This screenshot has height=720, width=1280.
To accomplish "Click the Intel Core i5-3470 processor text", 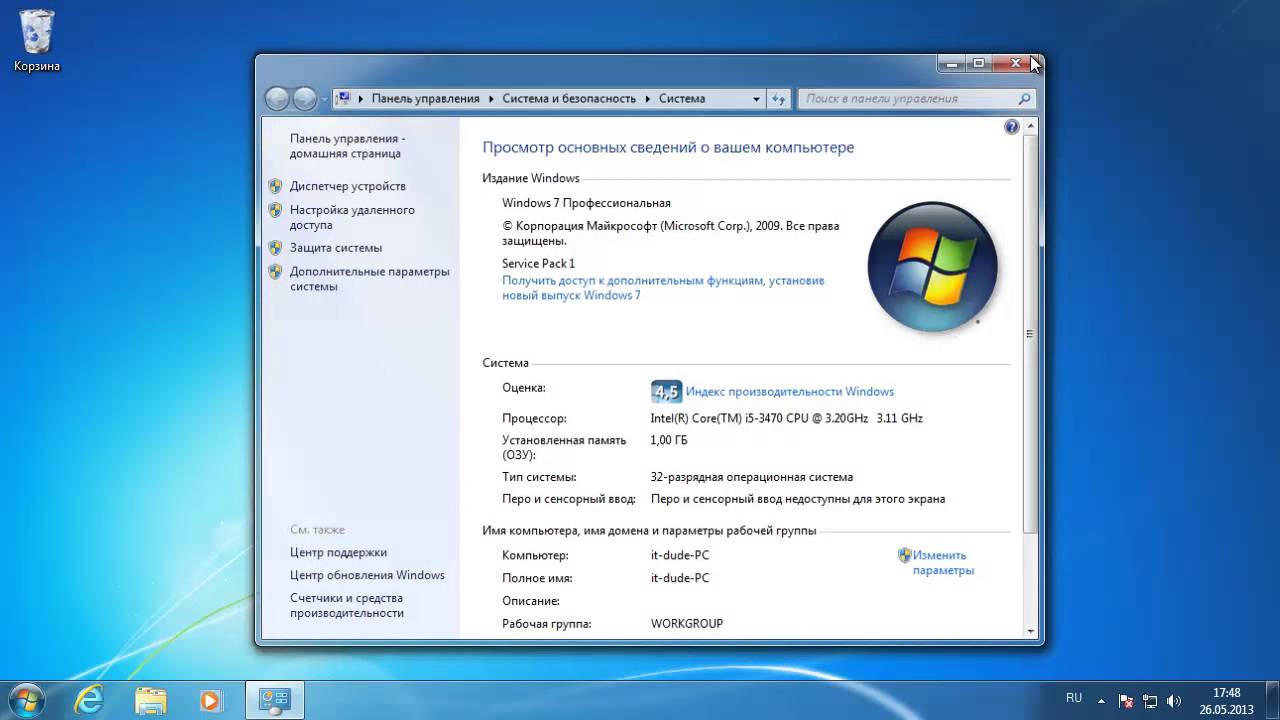I will click(786, 418).
